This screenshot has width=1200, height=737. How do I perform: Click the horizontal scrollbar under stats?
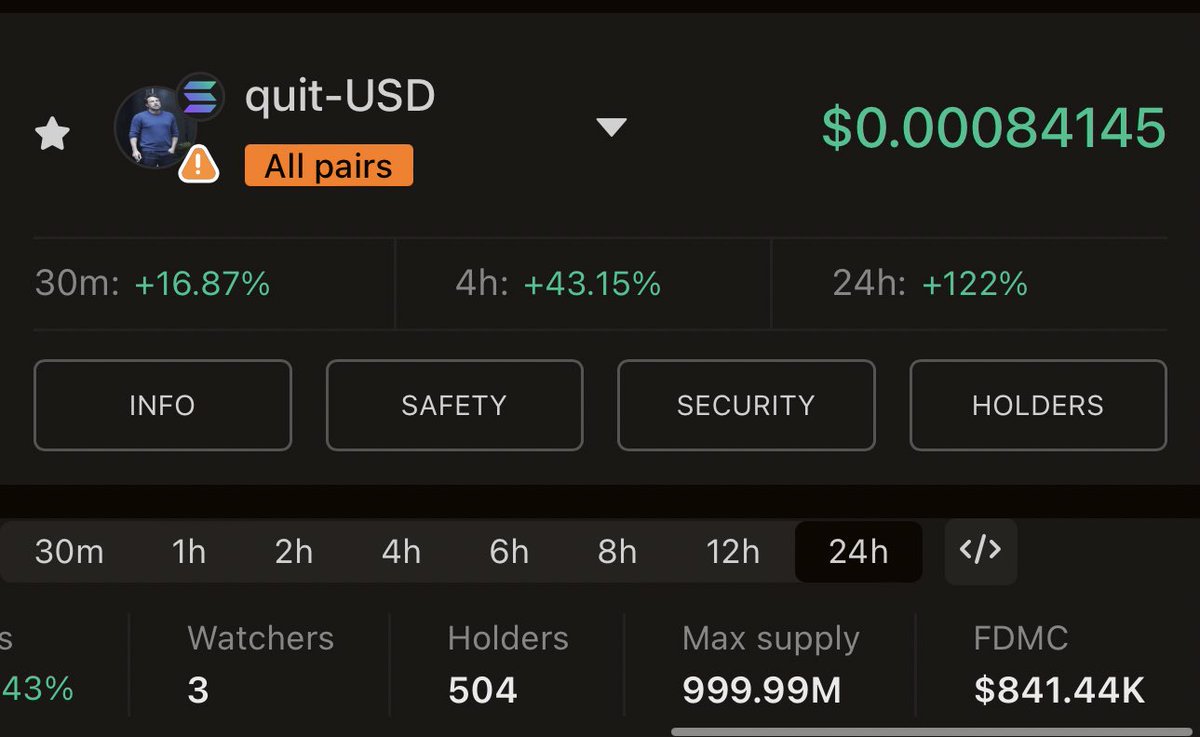[x=935, y=732]
